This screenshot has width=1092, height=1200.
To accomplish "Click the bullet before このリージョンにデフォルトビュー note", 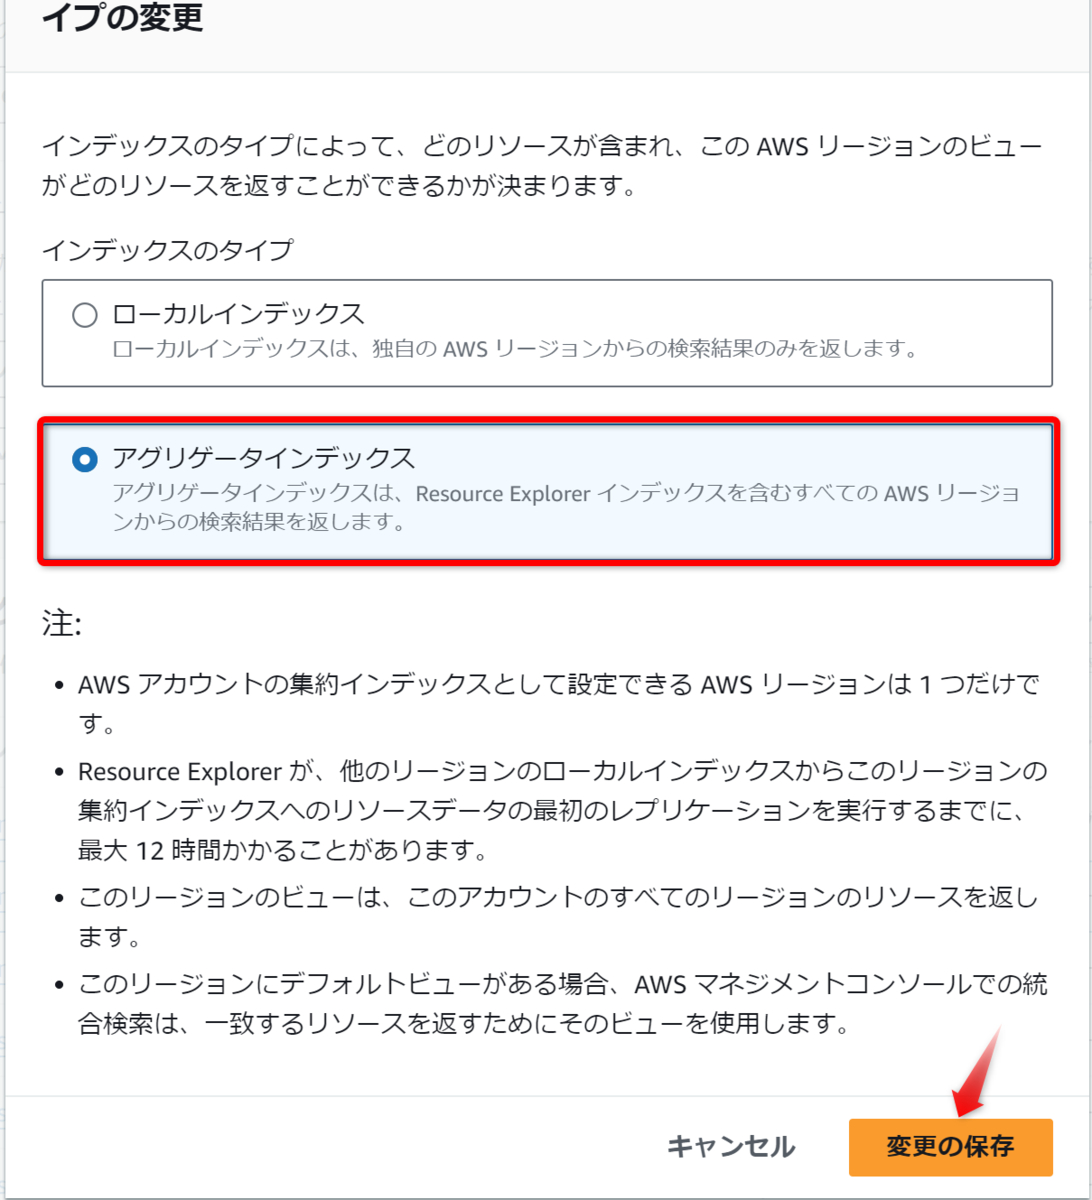I will (x=59, y=988).
